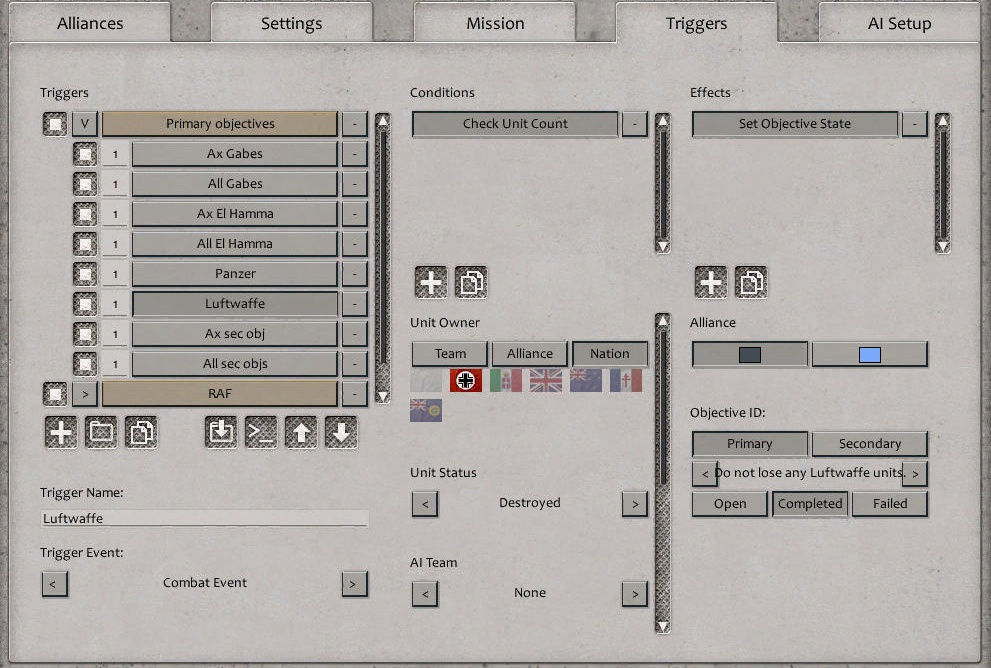Screen dimensions: 991x668
Task: Toggle checkbox for All Gabes trigger
Action: (85, 184)
